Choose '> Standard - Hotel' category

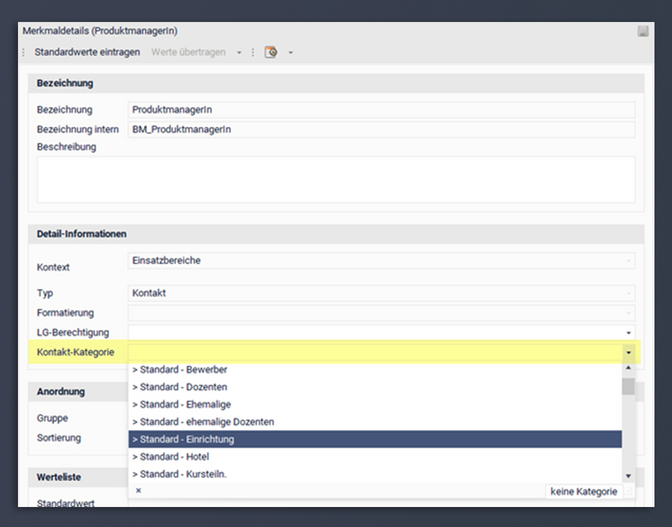(x=374, y=456)
